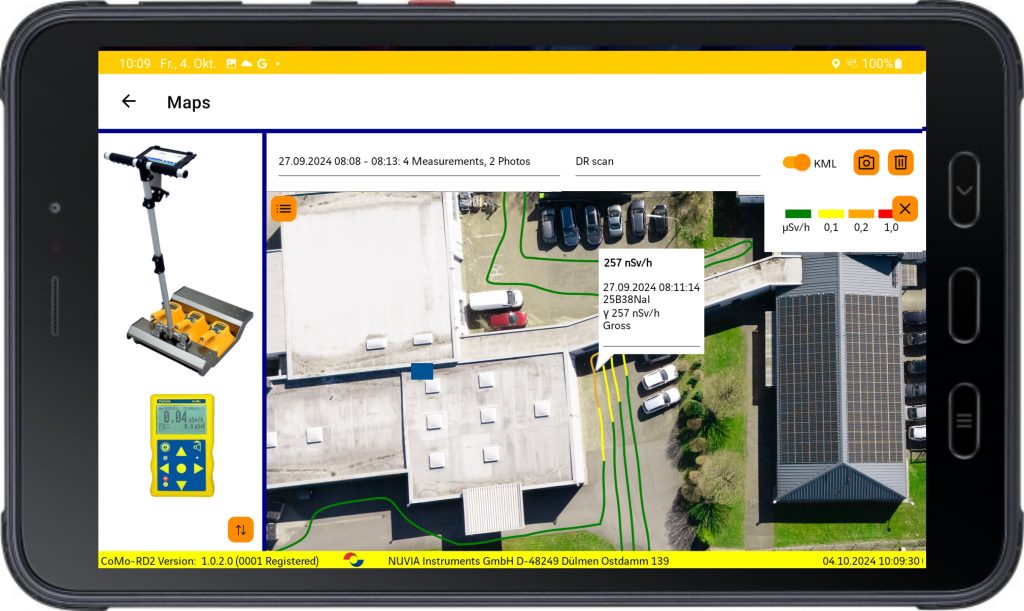Select the floor scanner device image
Viewport: 1024px width, 611px height.
[x=178, y=260]
